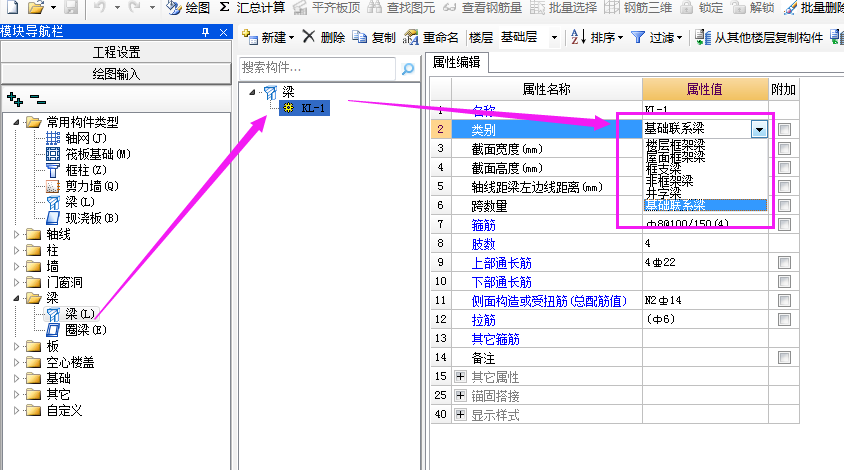Choose 基础联系梁 highlighted list option

point(705,205)
